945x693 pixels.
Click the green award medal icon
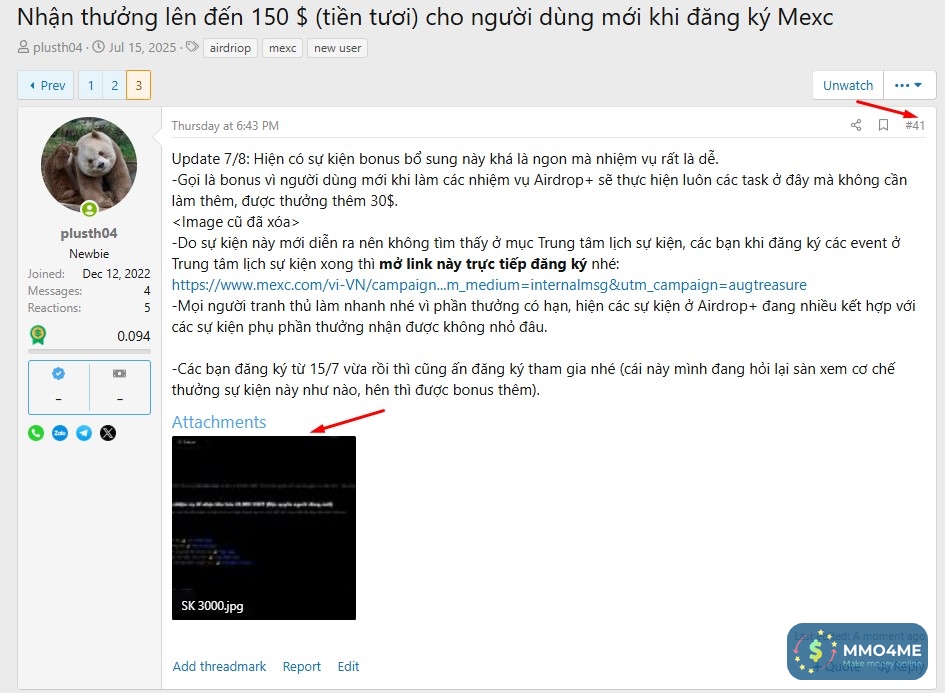[x=38, y=335]
